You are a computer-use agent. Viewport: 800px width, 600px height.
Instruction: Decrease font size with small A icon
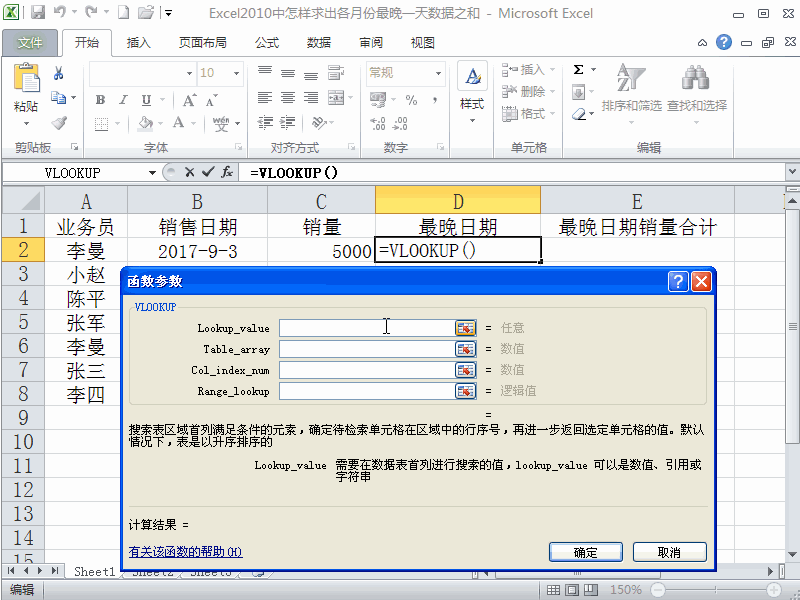(x=211, y=101)
